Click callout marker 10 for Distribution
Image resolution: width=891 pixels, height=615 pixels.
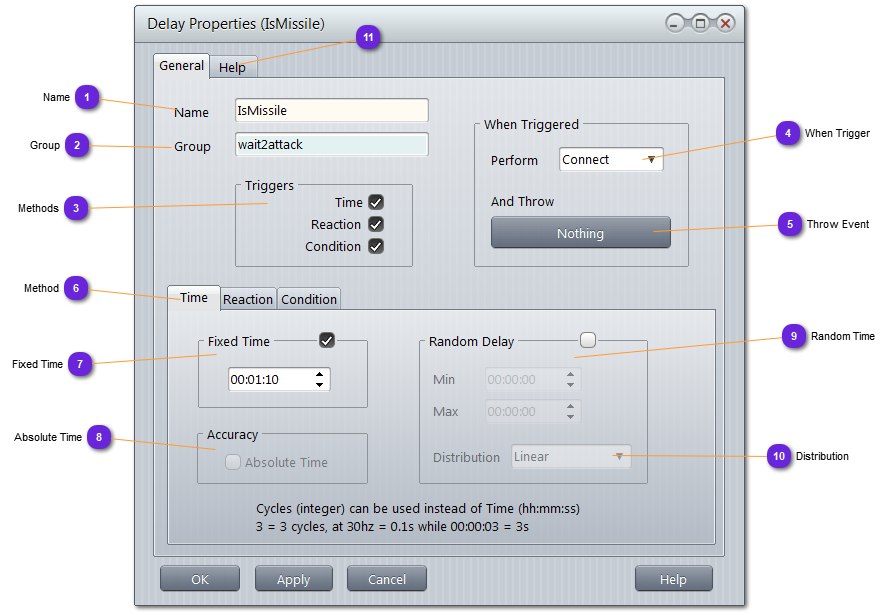click(779, 456)
